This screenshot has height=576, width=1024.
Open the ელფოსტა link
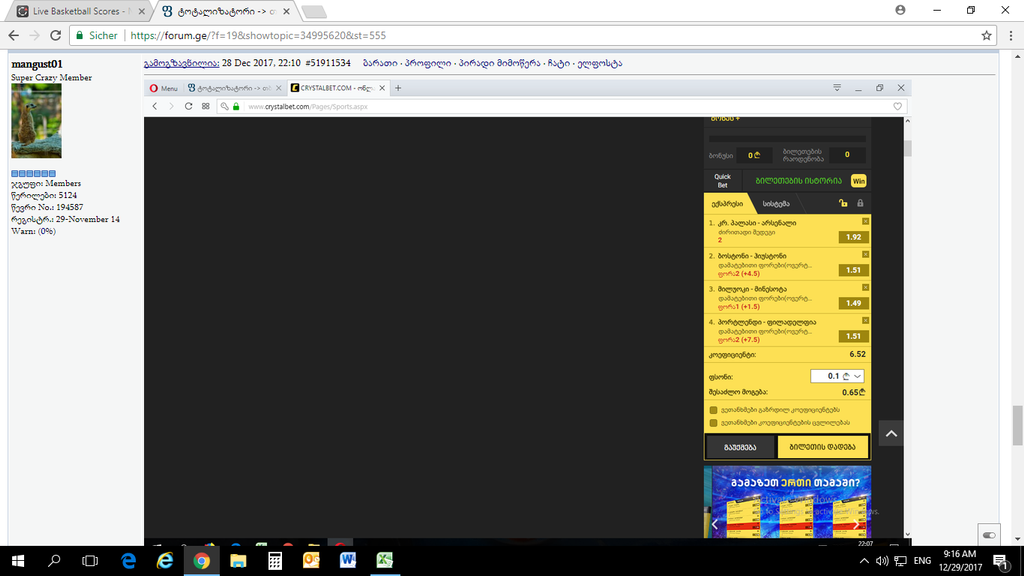click(600, 63)
